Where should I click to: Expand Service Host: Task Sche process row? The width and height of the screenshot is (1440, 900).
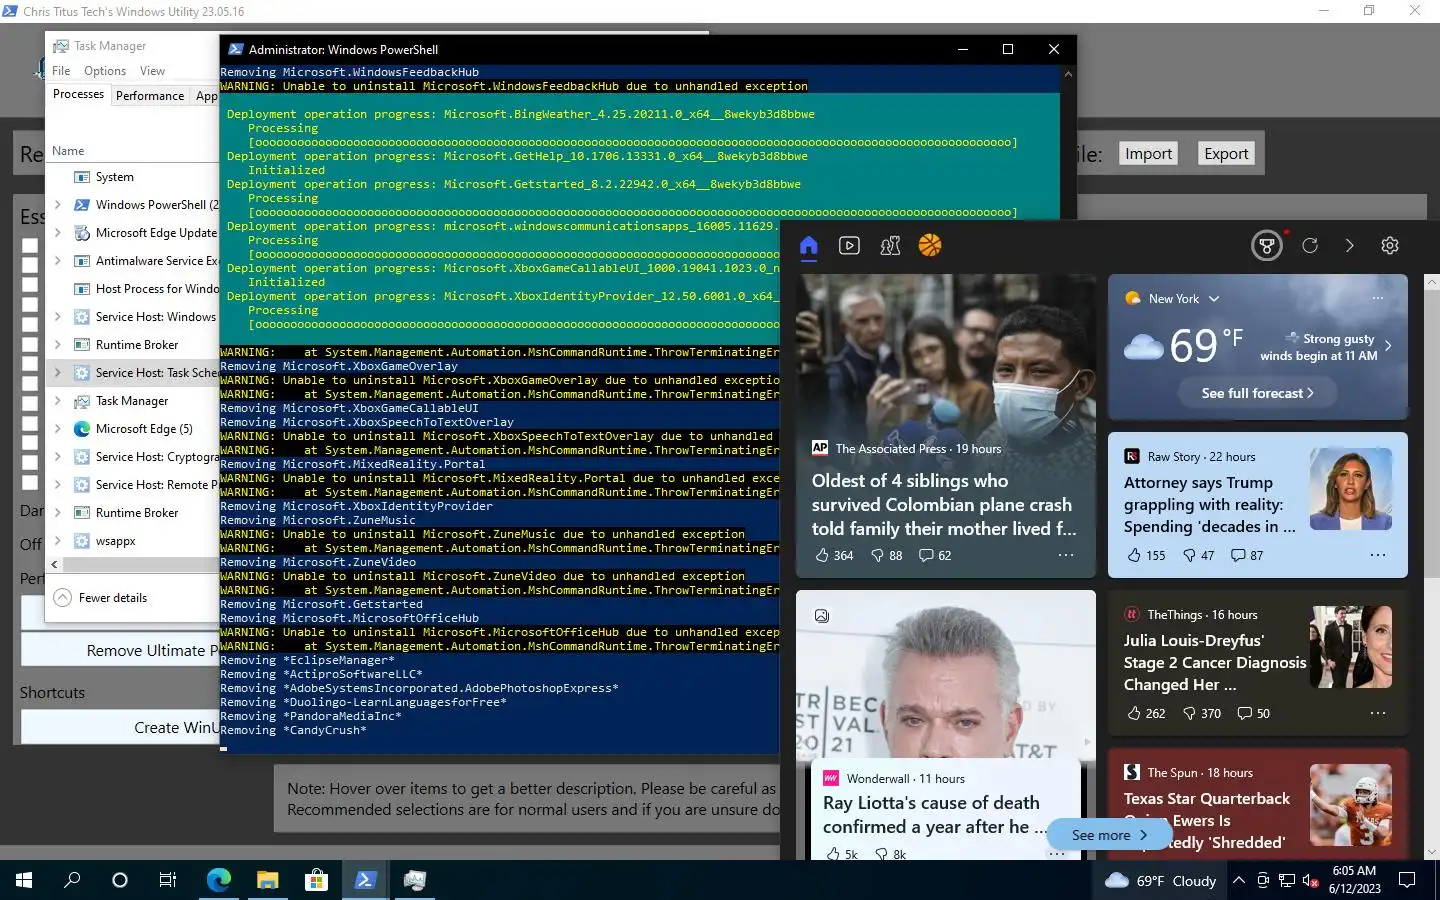[x=57, y=373]
